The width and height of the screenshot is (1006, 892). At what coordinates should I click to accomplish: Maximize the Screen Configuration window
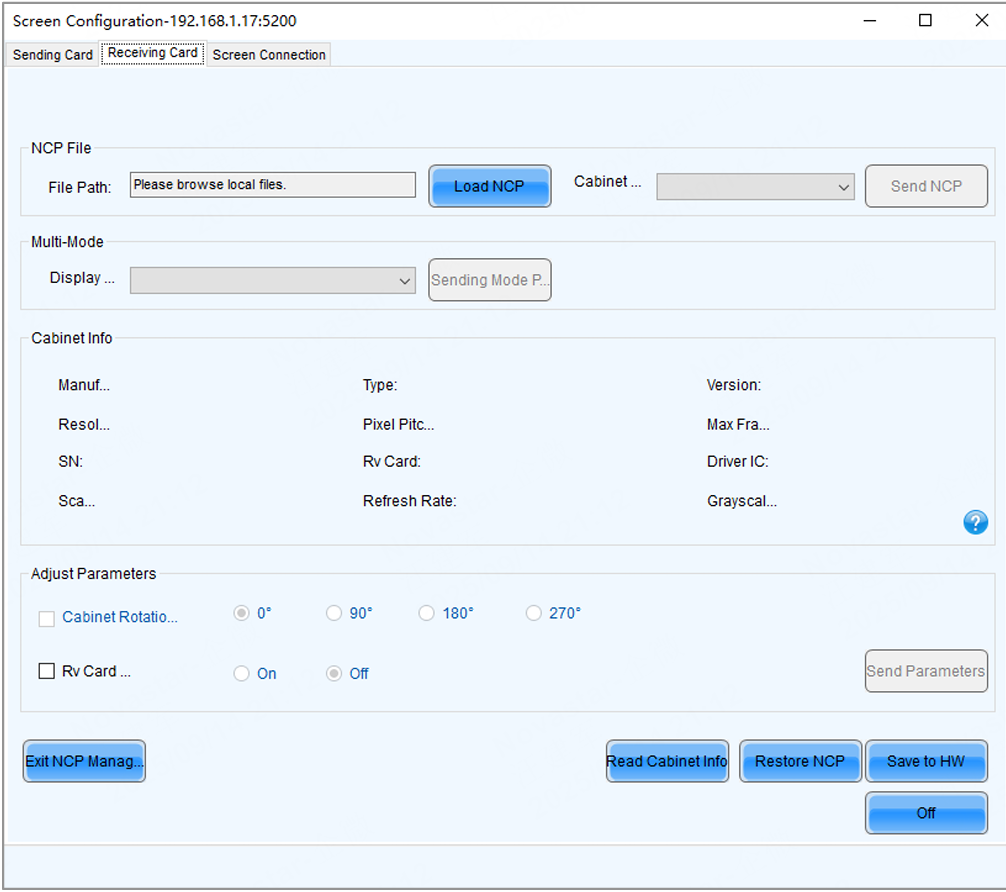pos(925,21)
